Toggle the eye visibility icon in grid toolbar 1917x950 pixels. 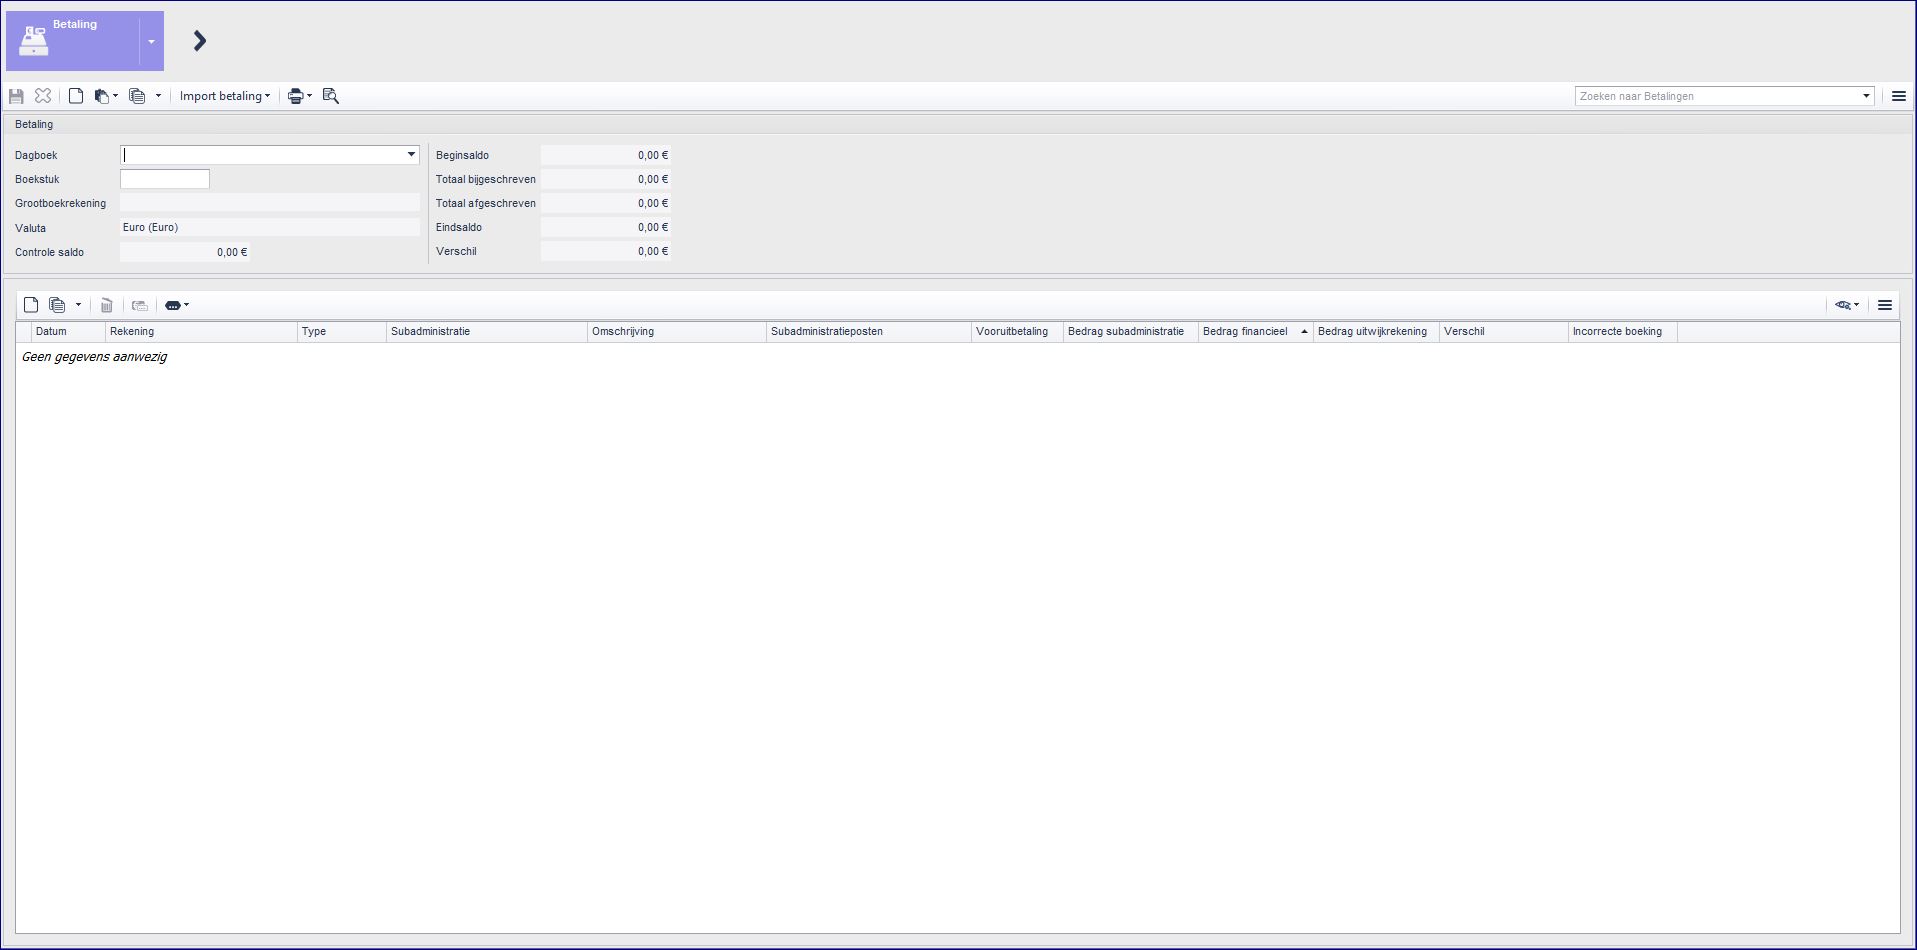[x=1843, y=305]
